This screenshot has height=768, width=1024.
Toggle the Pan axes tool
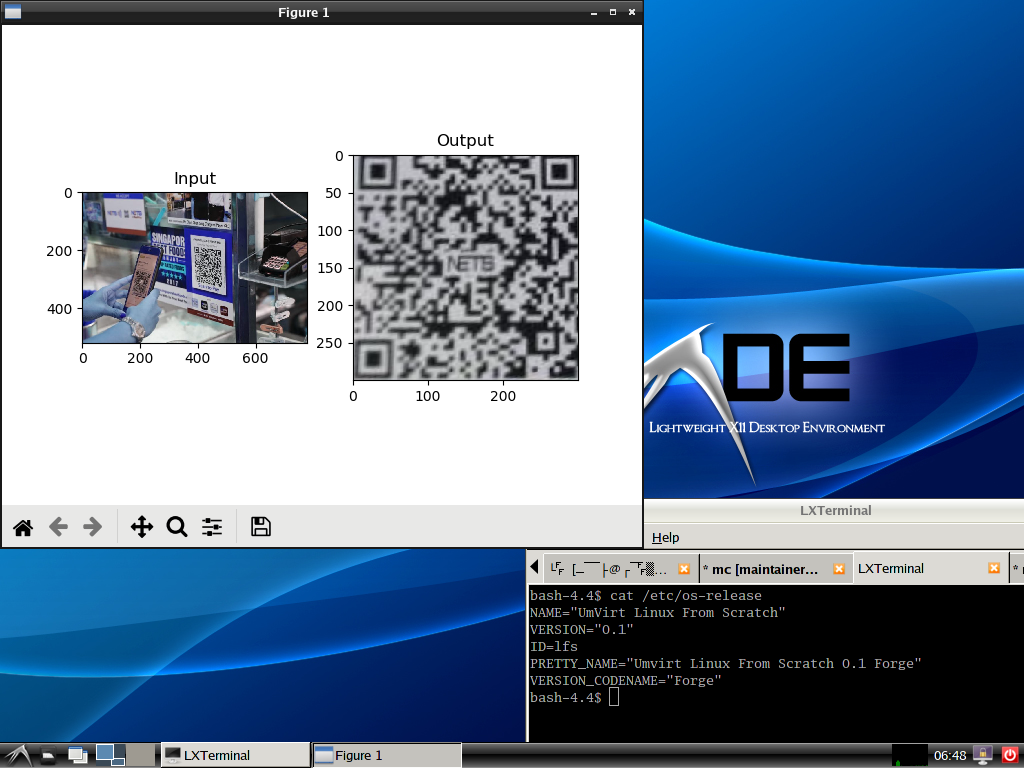coord(142,527)
